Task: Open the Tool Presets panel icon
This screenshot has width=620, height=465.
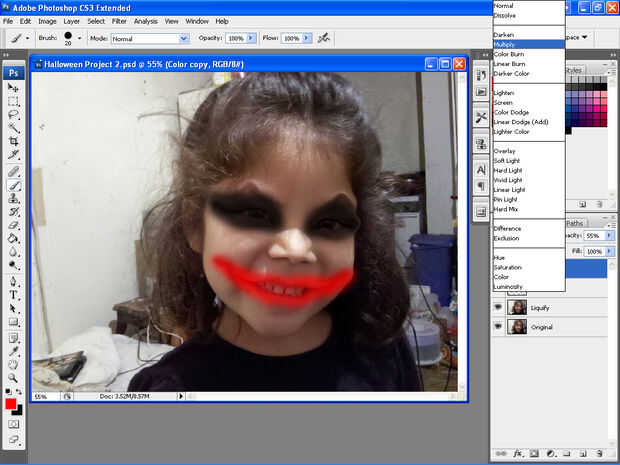Action: tap(481, 117)
